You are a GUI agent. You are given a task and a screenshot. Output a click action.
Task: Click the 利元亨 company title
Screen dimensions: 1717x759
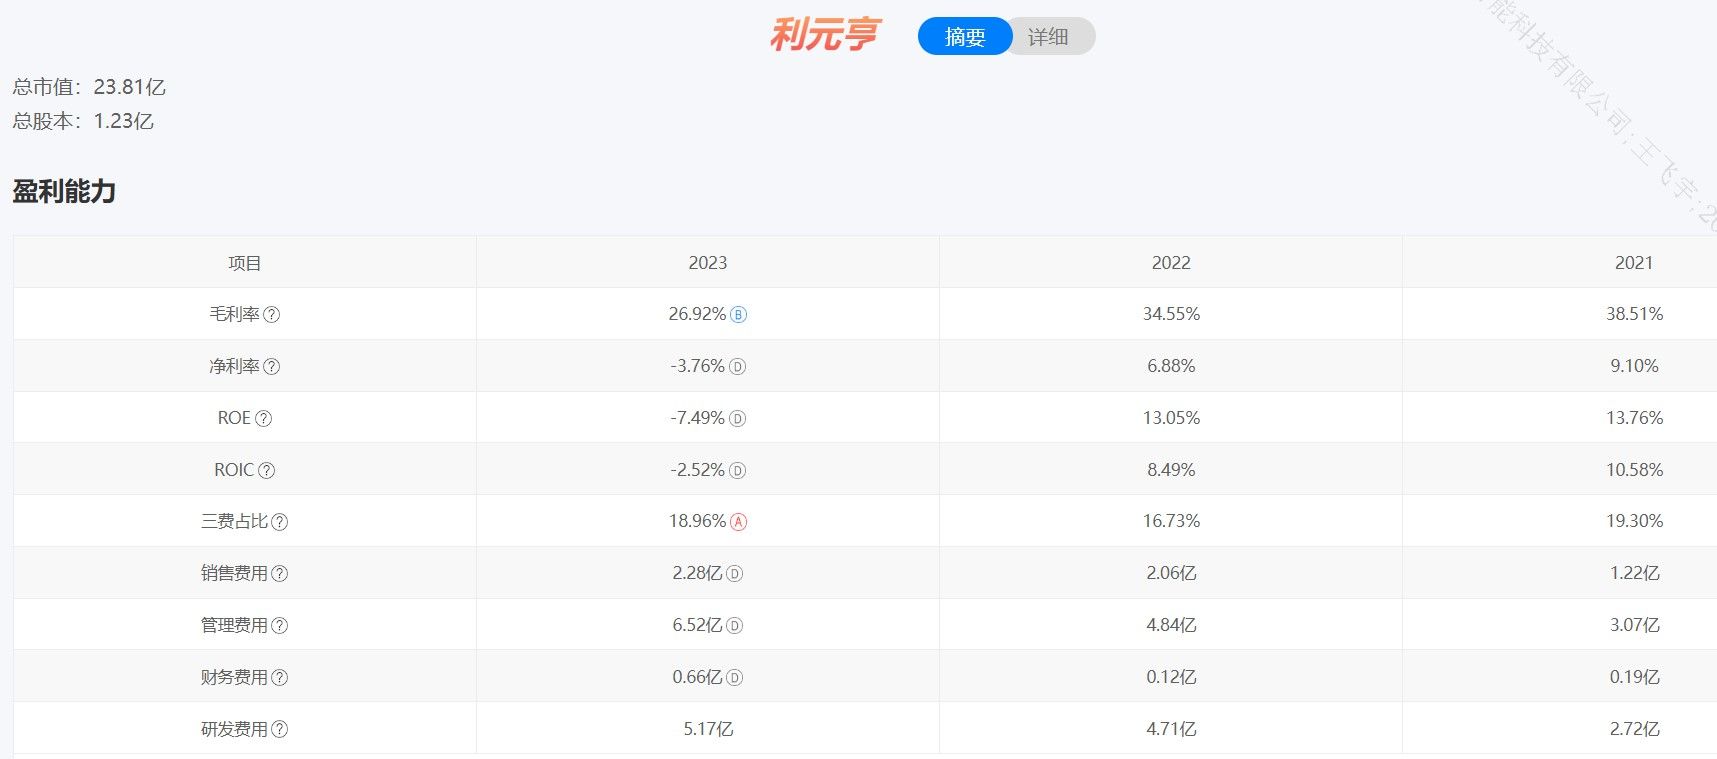824,36
